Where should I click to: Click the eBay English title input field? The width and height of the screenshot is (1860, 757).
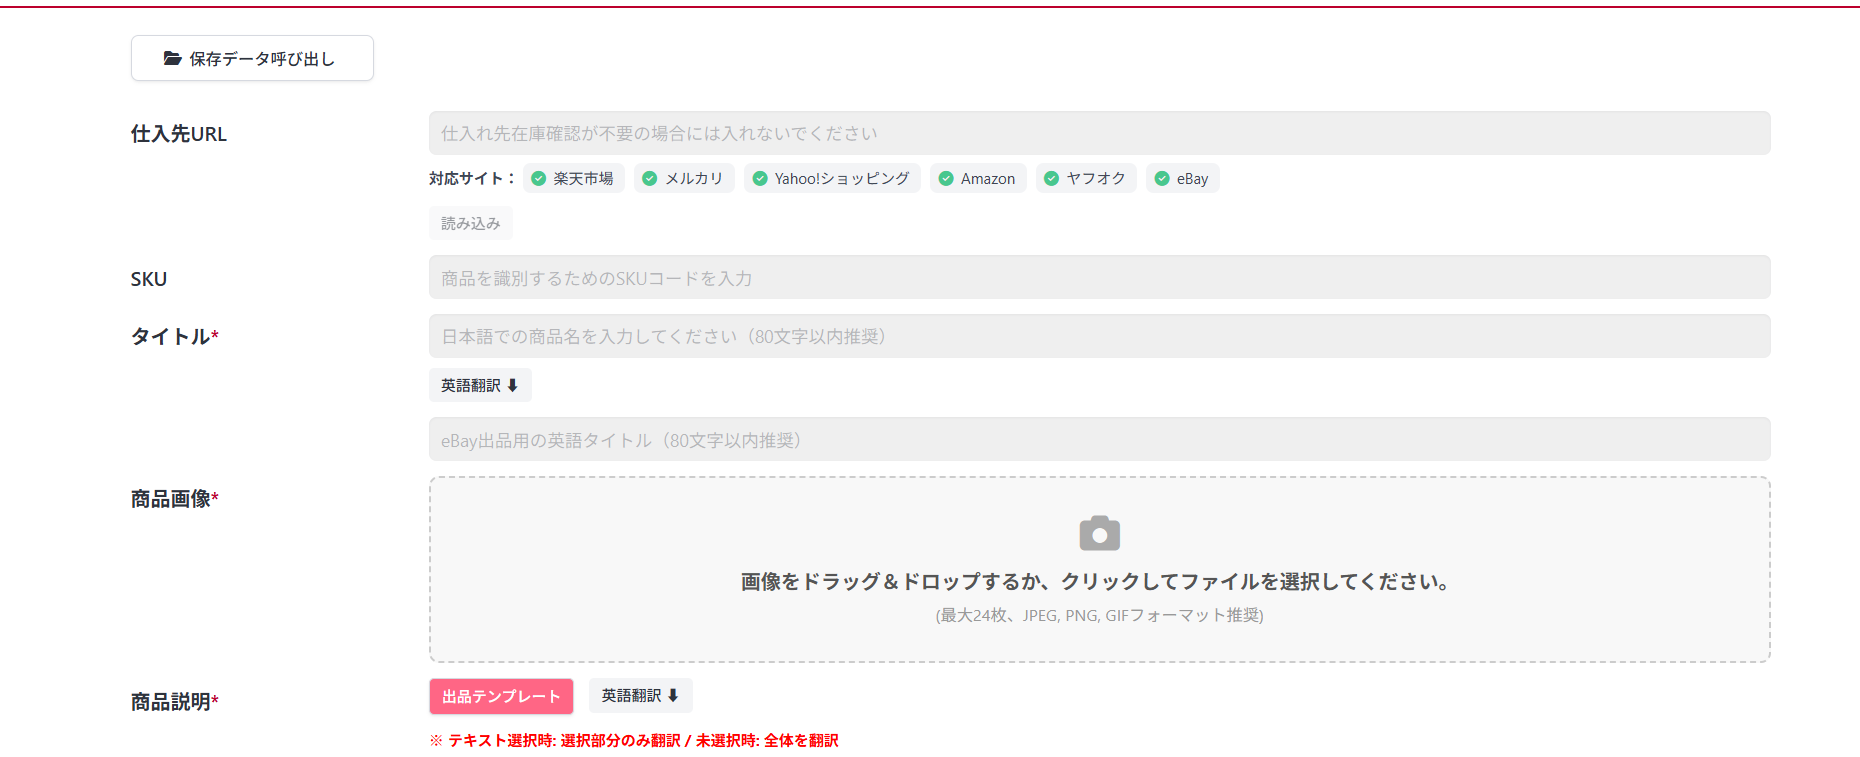tap(1099, 440)
